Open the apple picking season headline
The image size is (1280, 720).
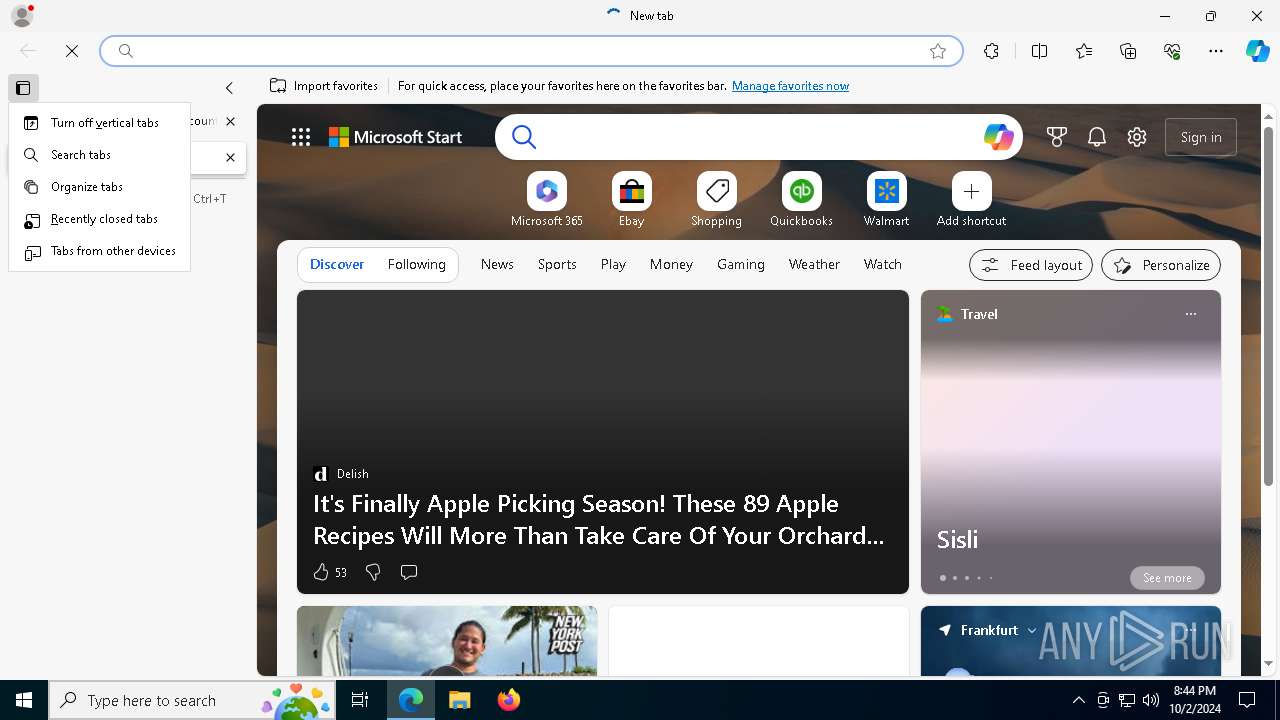tap(598, 520)
